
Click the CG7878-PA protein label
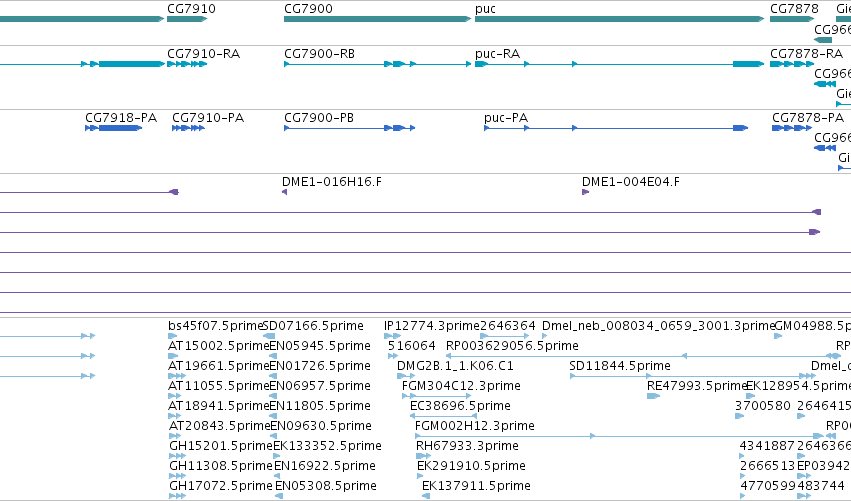[808, 118]
